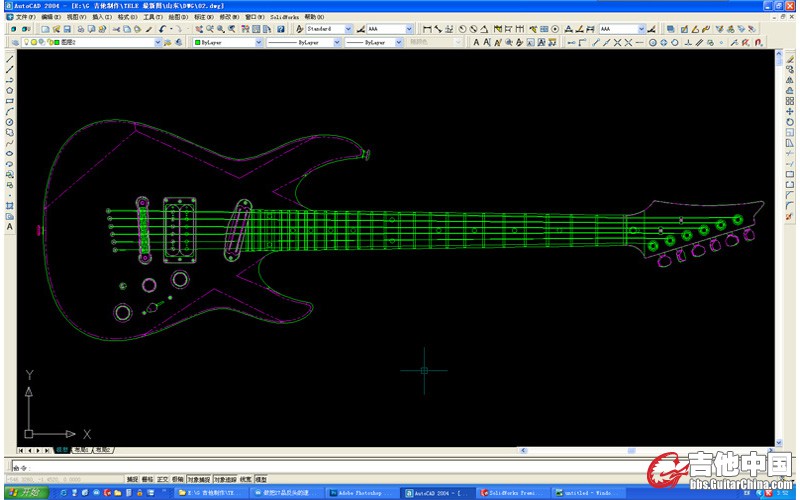Open the 文件(F) menu

coord(25,17)
